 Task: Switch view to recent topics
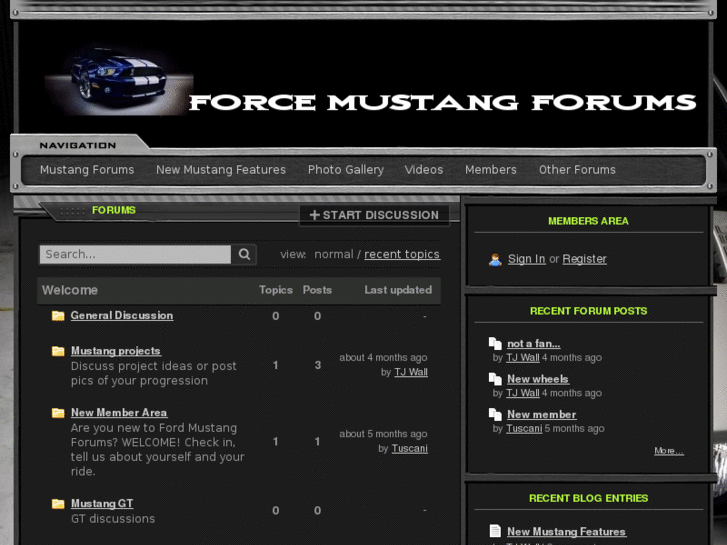402,254
